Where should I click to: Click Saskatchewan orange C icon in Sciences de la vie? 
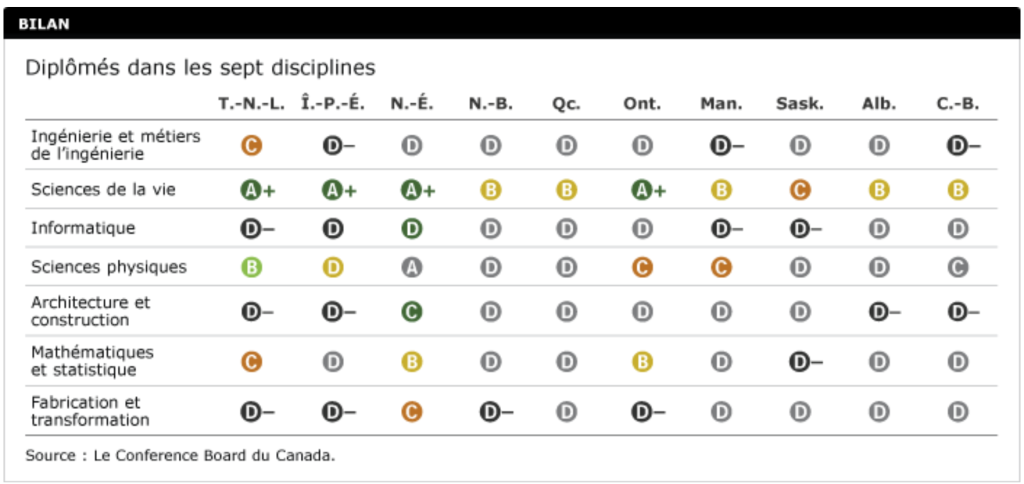coord(799,190)
